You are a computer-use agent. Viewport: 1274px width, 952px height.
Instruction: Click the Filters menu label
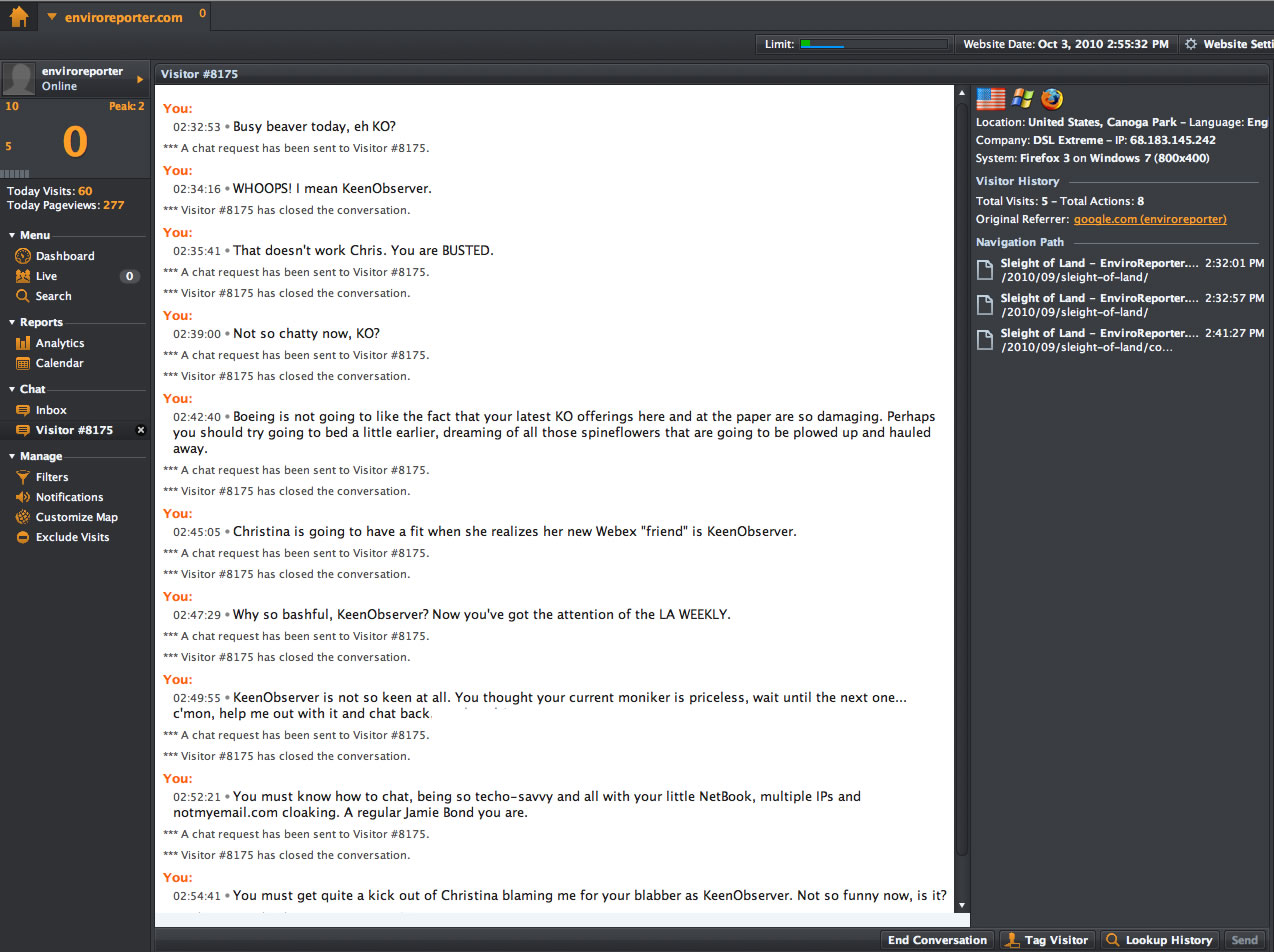coord(52,477)
